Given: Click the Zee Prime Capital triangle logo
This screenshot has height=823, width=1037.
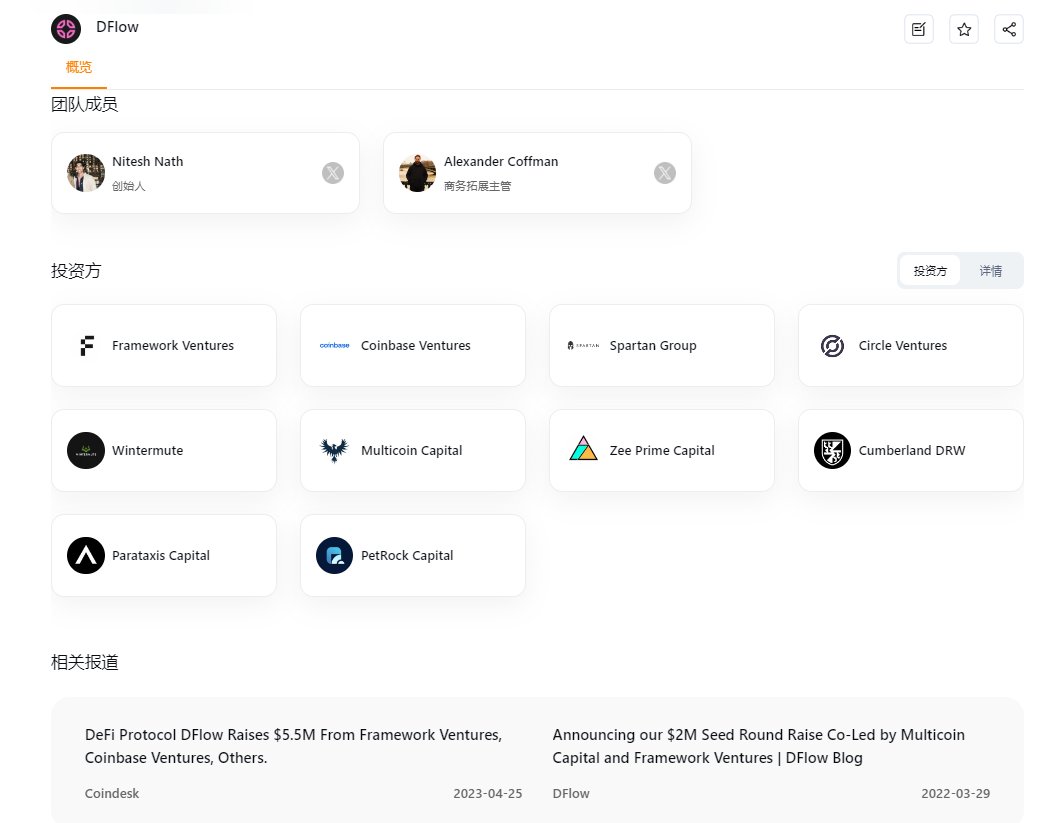Looking at the screenshot, I should (x=583, y=449).
